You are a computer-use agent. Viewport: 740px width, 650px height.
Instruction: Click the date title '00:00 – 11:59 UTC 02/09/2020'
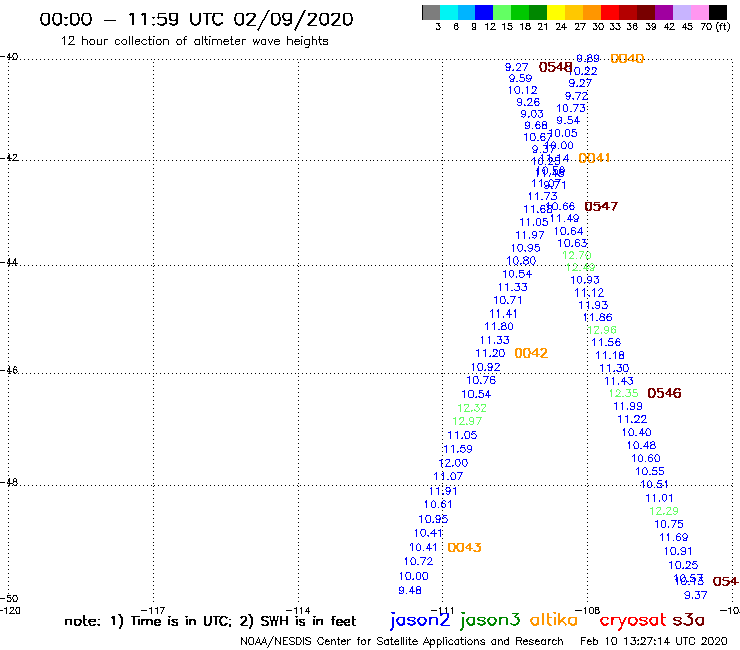[x=196, y=19]
